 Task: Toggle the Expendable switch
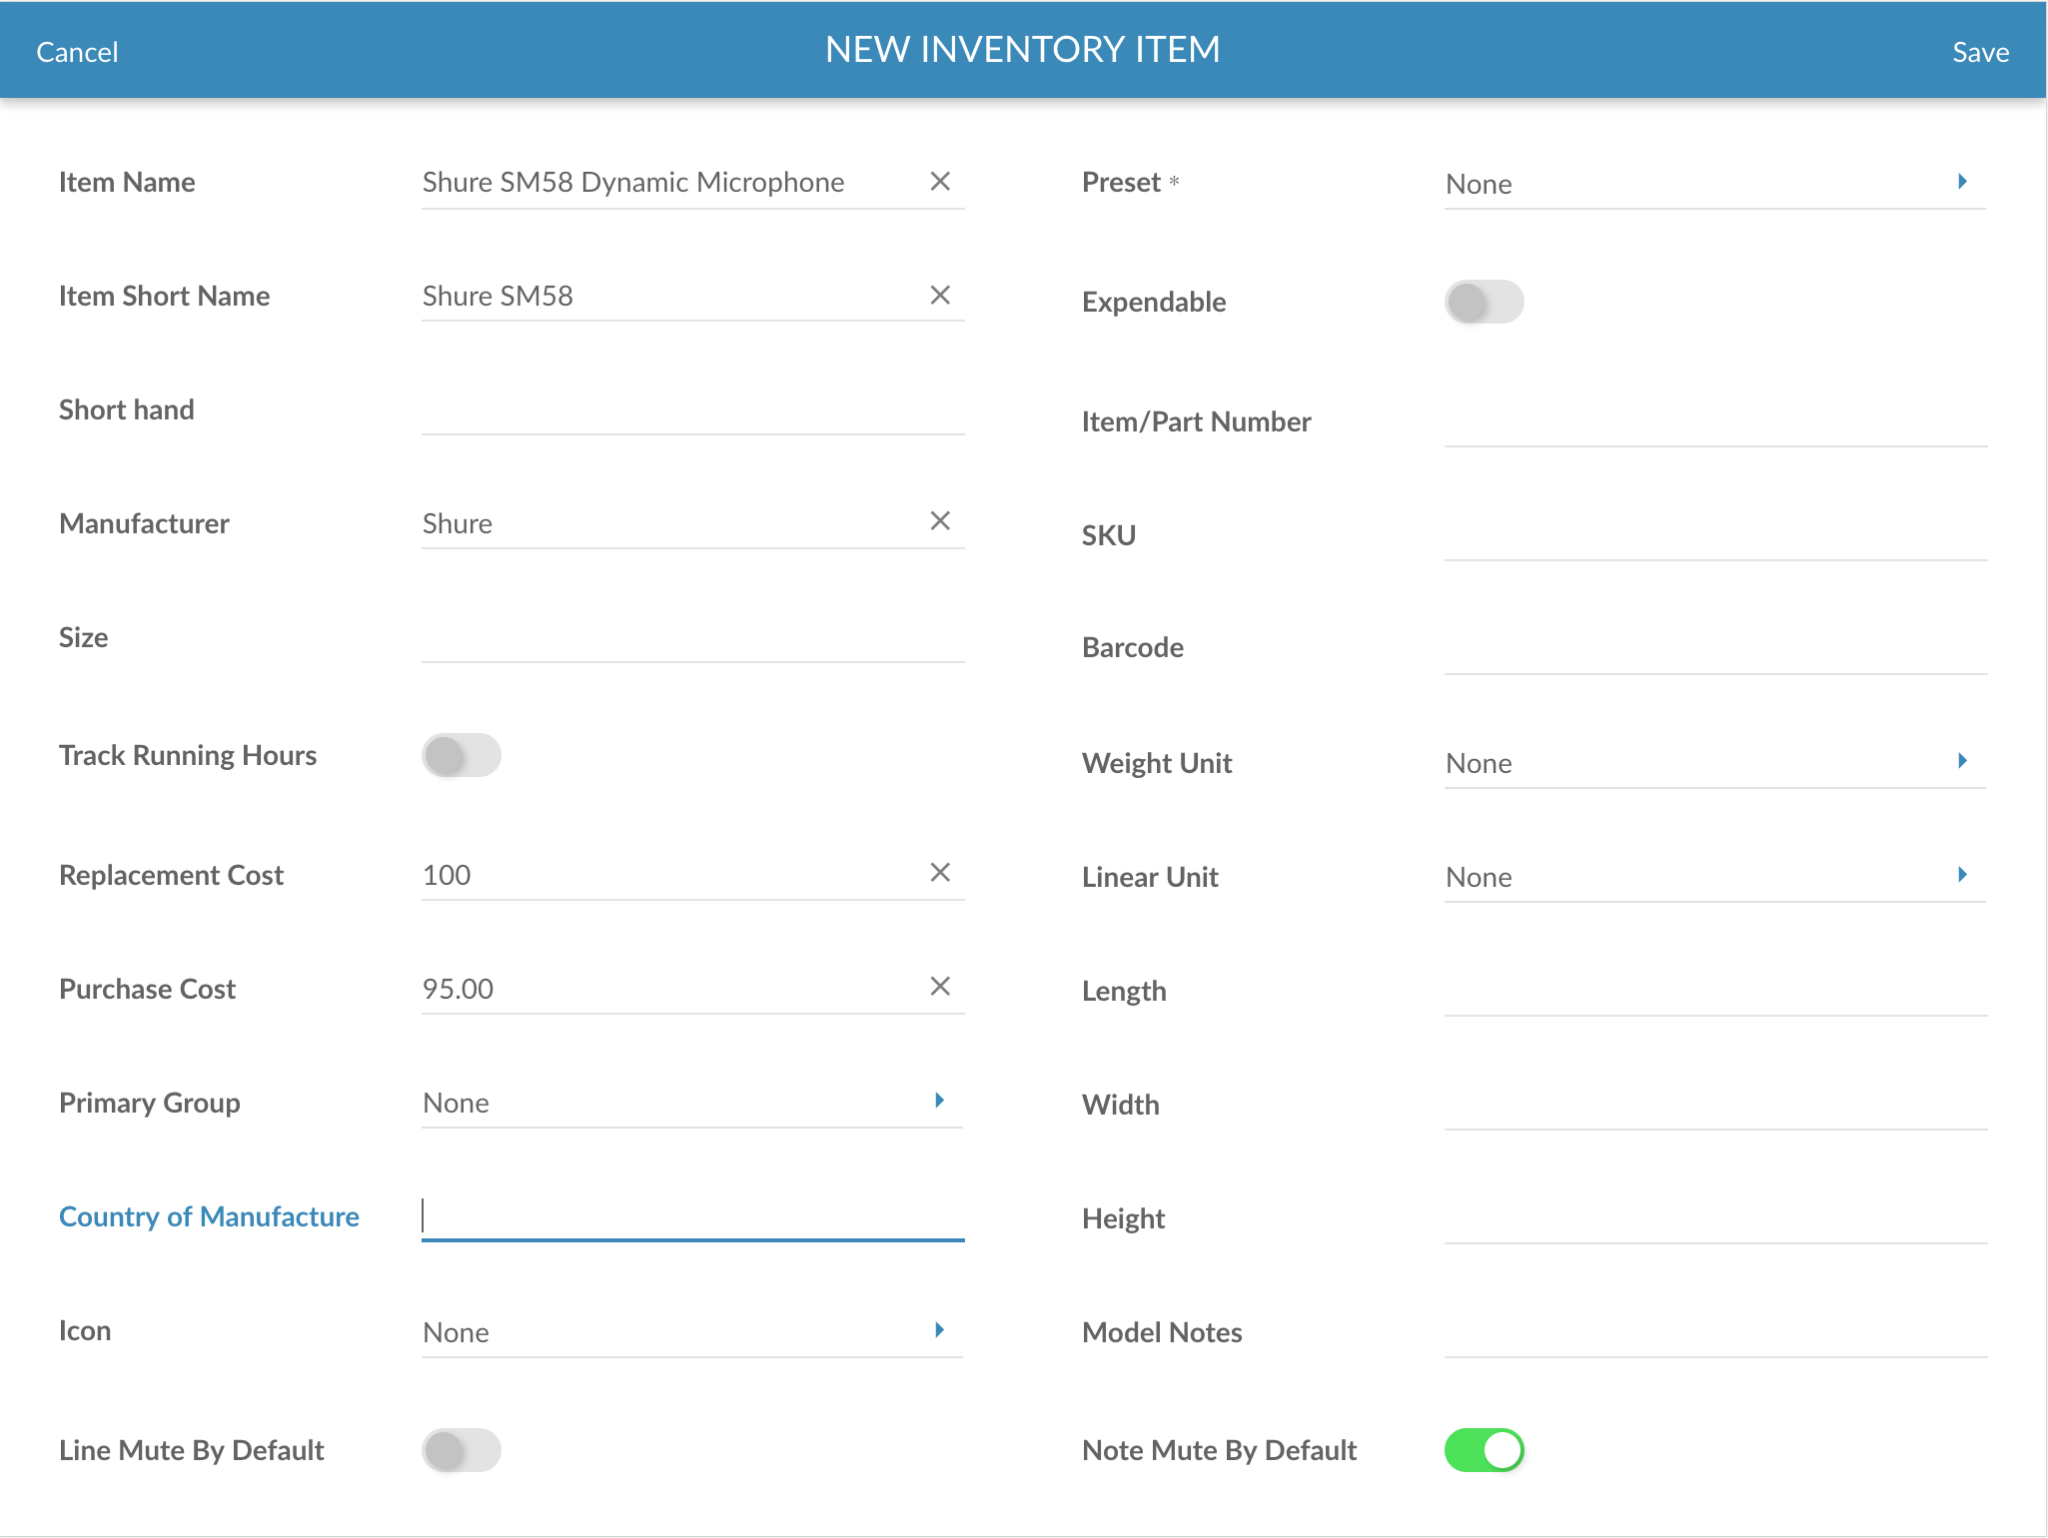click(1484, 302)
